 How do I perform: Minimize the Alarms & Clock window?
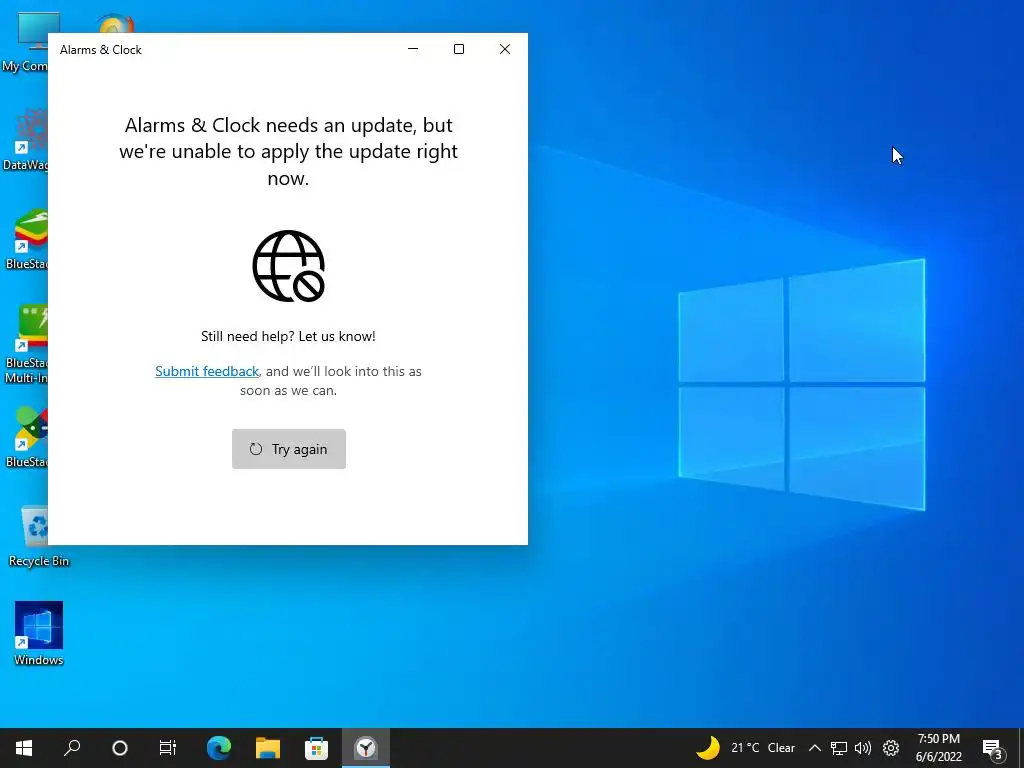point(413,49)
